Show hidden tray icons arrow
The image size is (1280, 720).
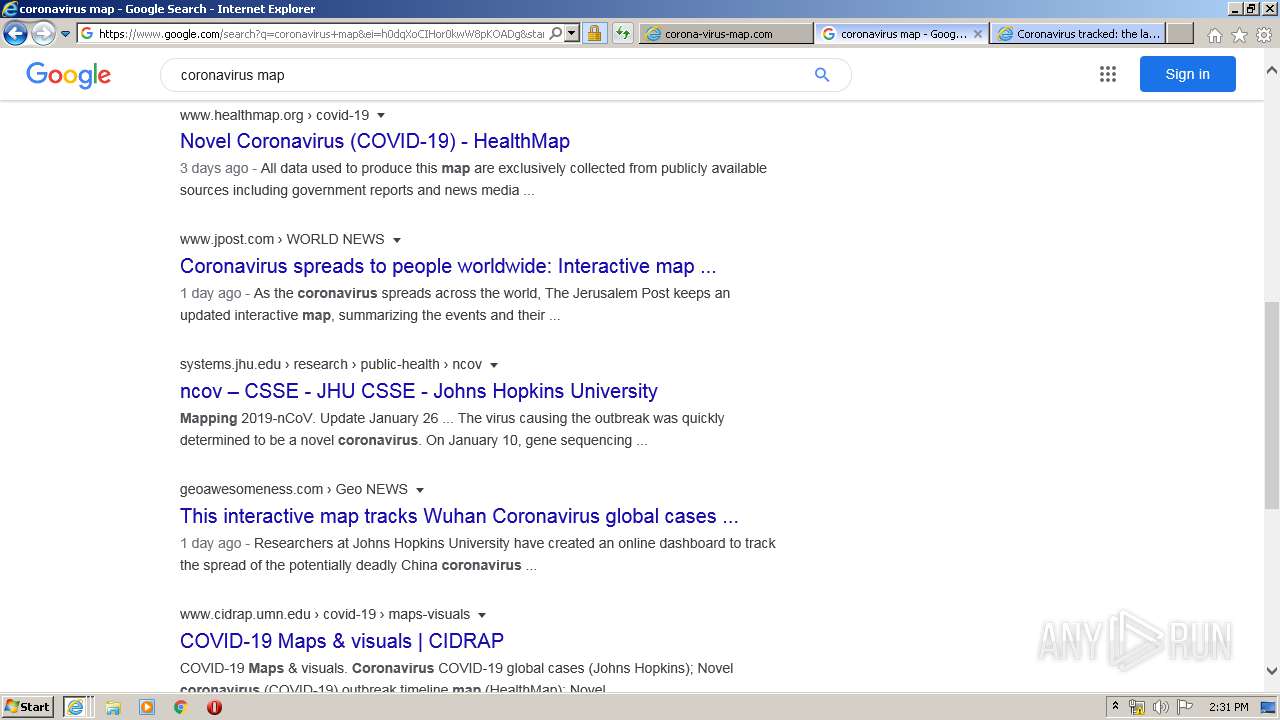[x=1115, y=707]
